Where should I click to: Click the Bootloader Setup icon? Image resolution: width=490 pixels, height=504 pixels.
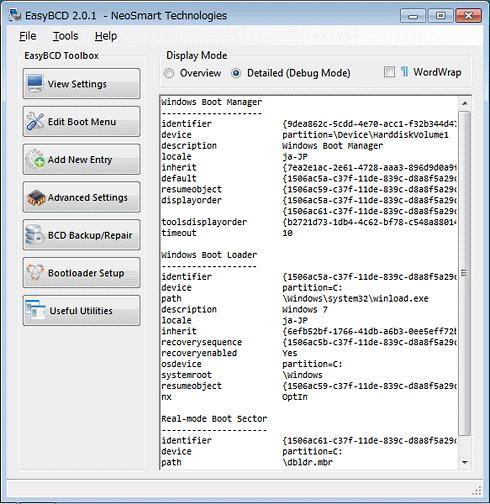[35, 272]
